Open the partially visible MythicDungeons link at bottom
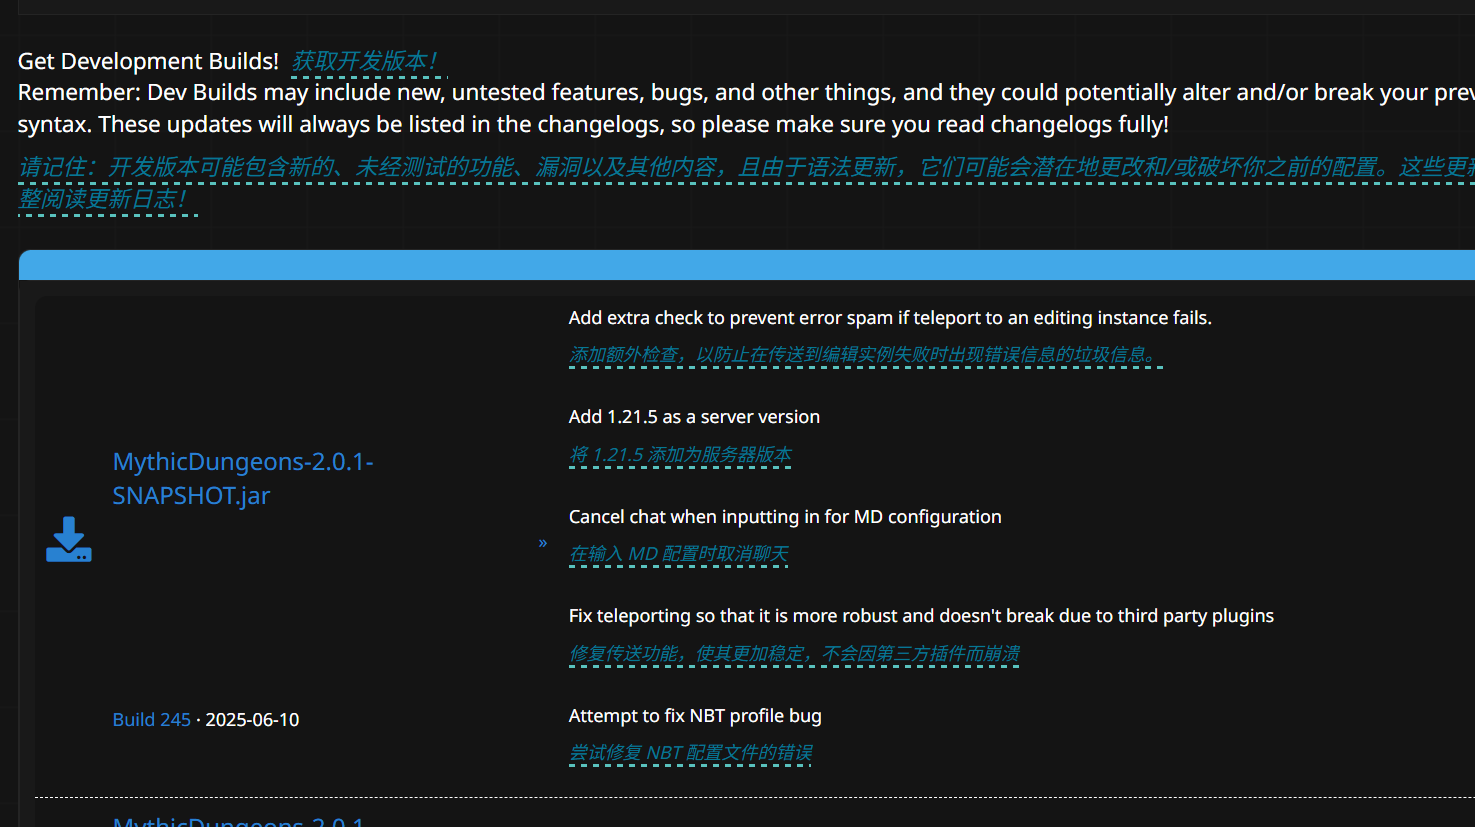 click(x=238, y=820)
